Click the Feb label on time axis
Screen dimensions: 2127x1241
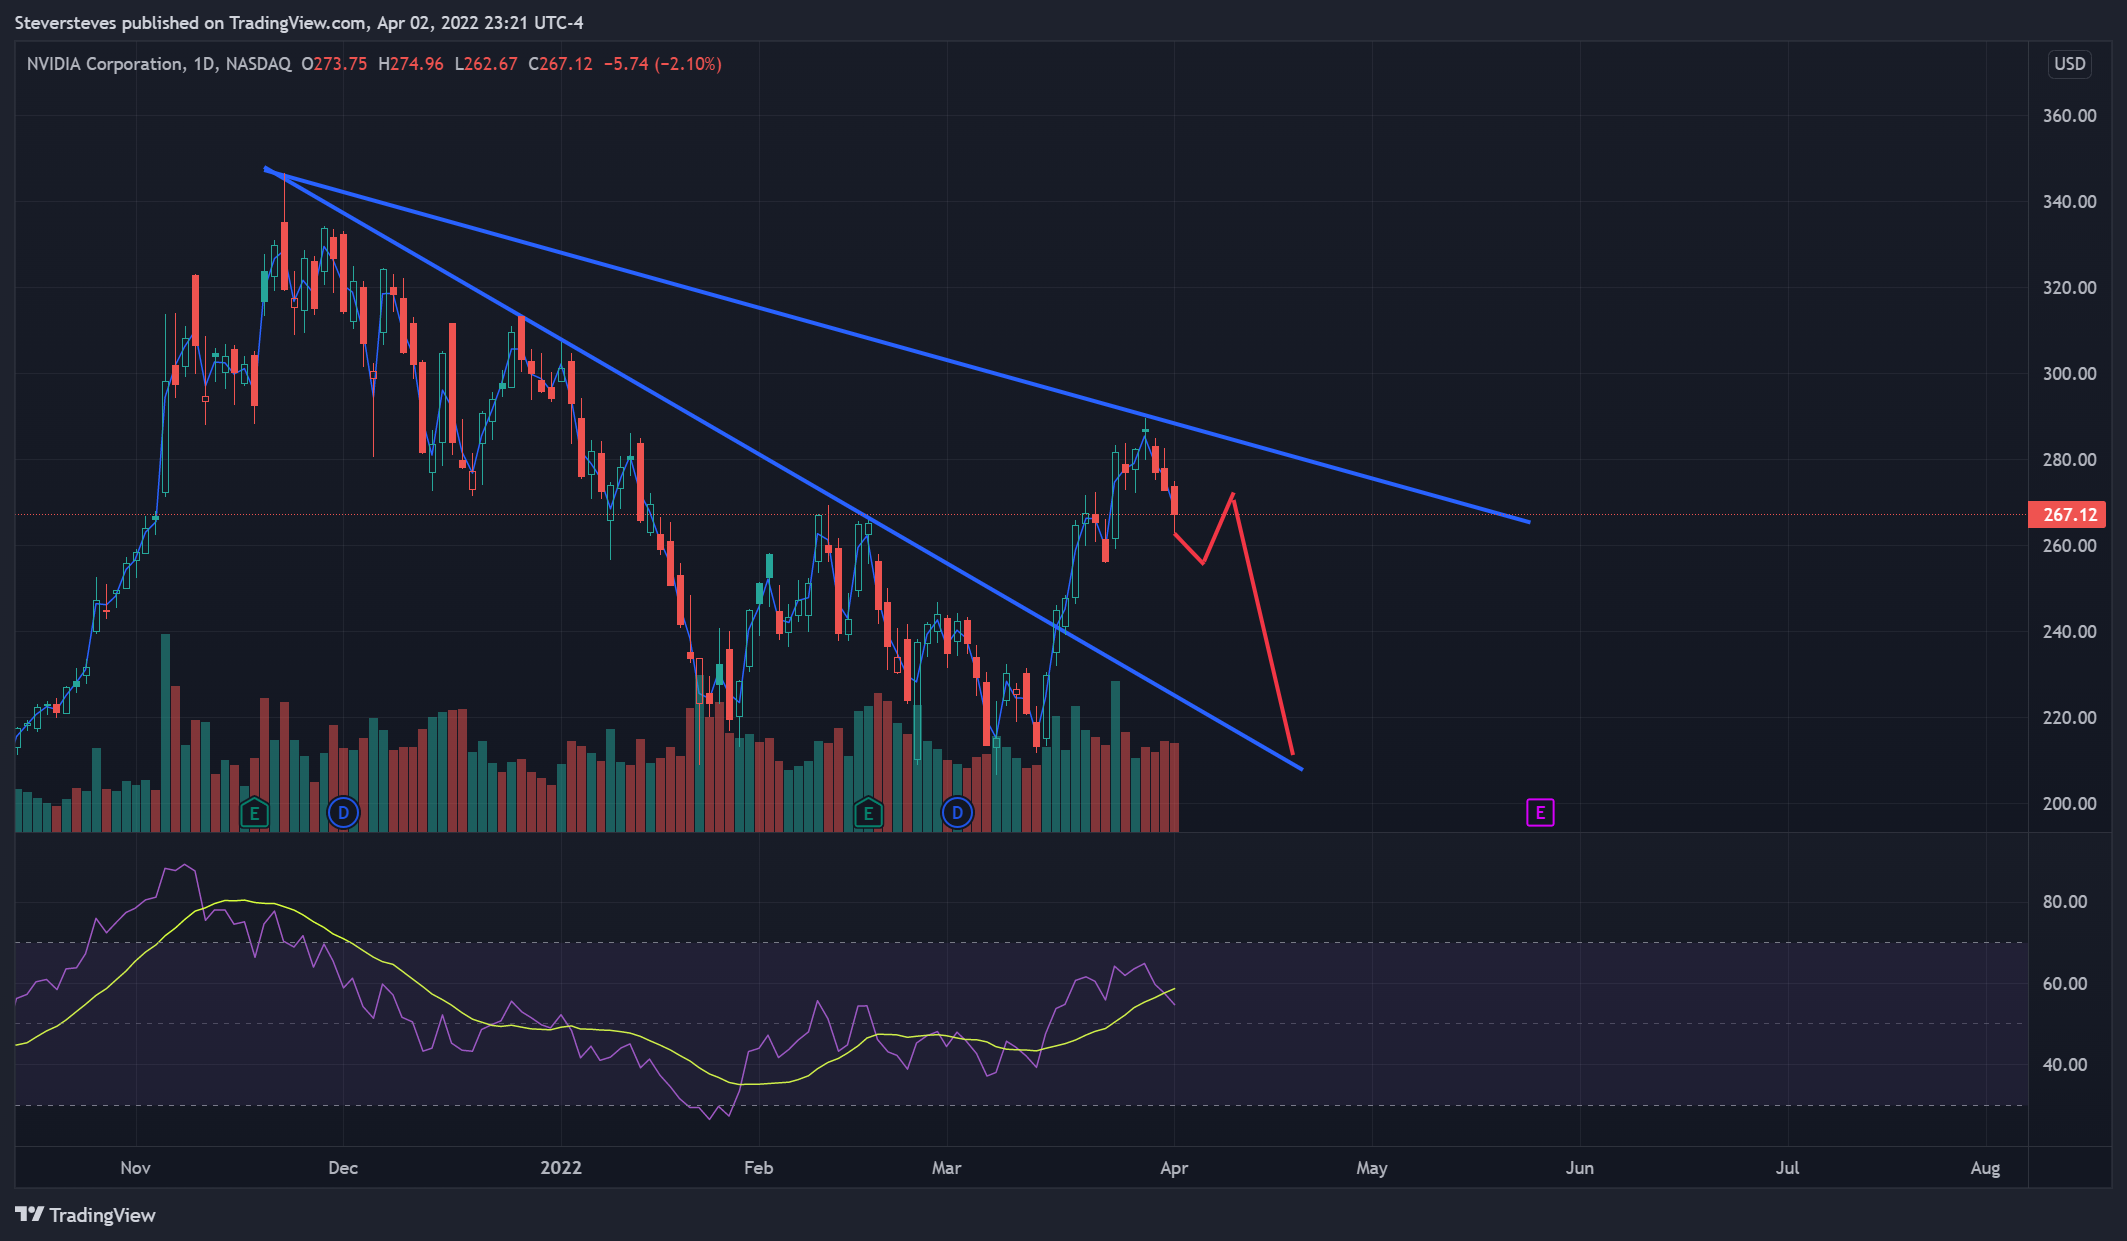[x=759, y=1168]
